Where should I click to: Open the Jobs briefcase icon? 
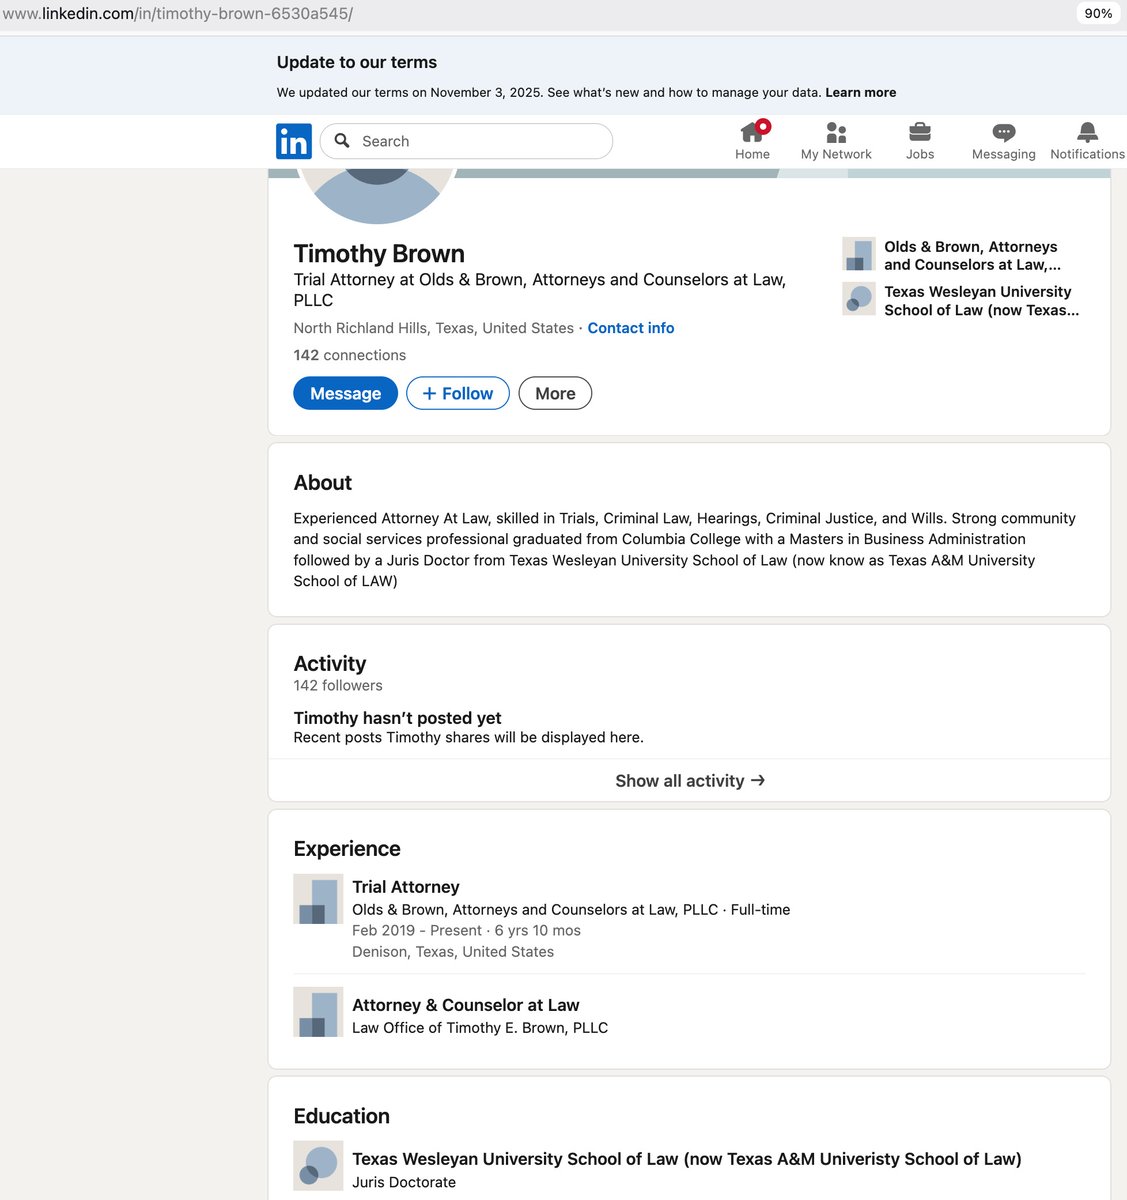920,132
